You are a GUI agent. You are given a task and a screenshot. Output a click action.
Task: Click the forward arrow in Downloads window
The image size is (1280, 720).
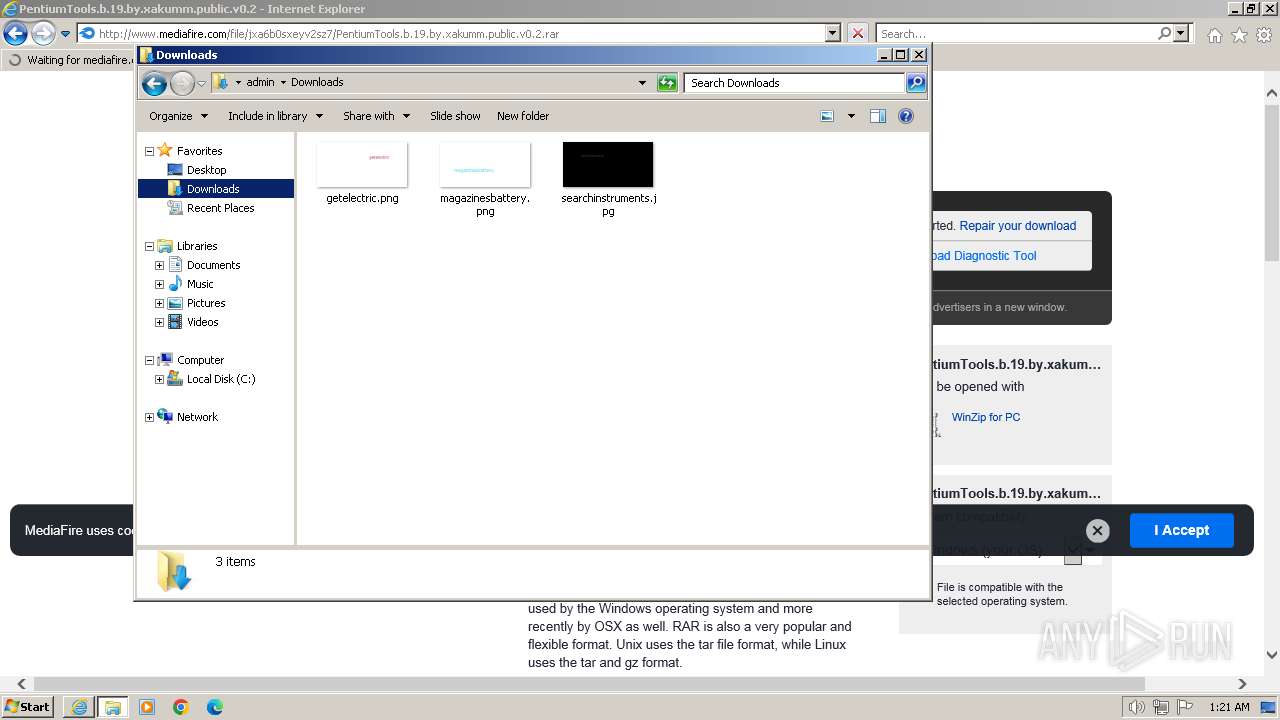[x=182, y=83]
